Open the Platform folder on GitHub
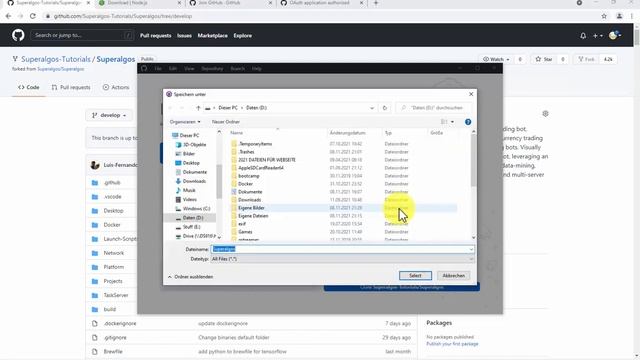Viewport: 640px width, 360px height. (x=113, y=267)
